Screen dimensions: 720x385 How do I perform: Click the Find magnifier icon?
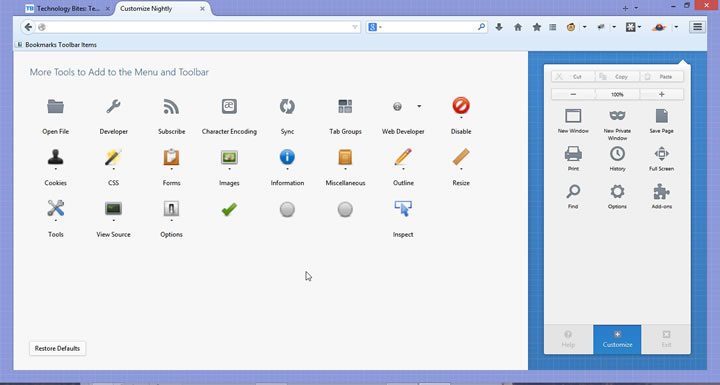coord(573,191)
